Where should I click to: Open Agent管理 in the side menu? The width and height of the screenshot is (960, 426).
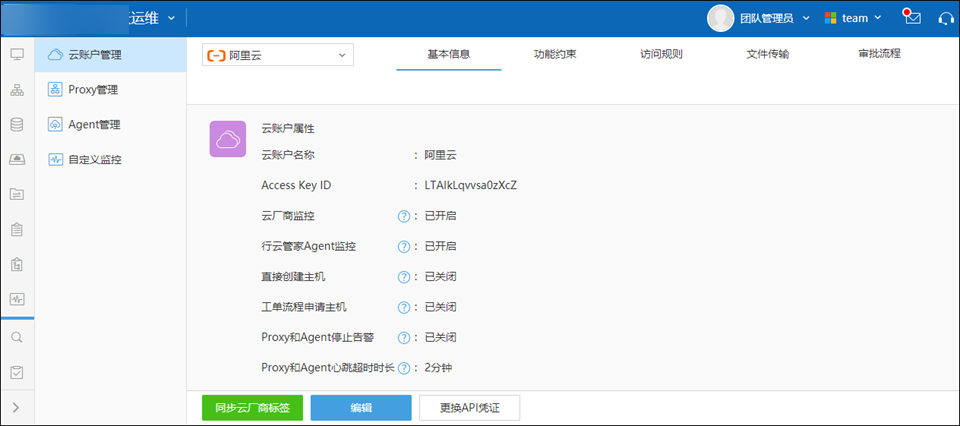(111, 125)
